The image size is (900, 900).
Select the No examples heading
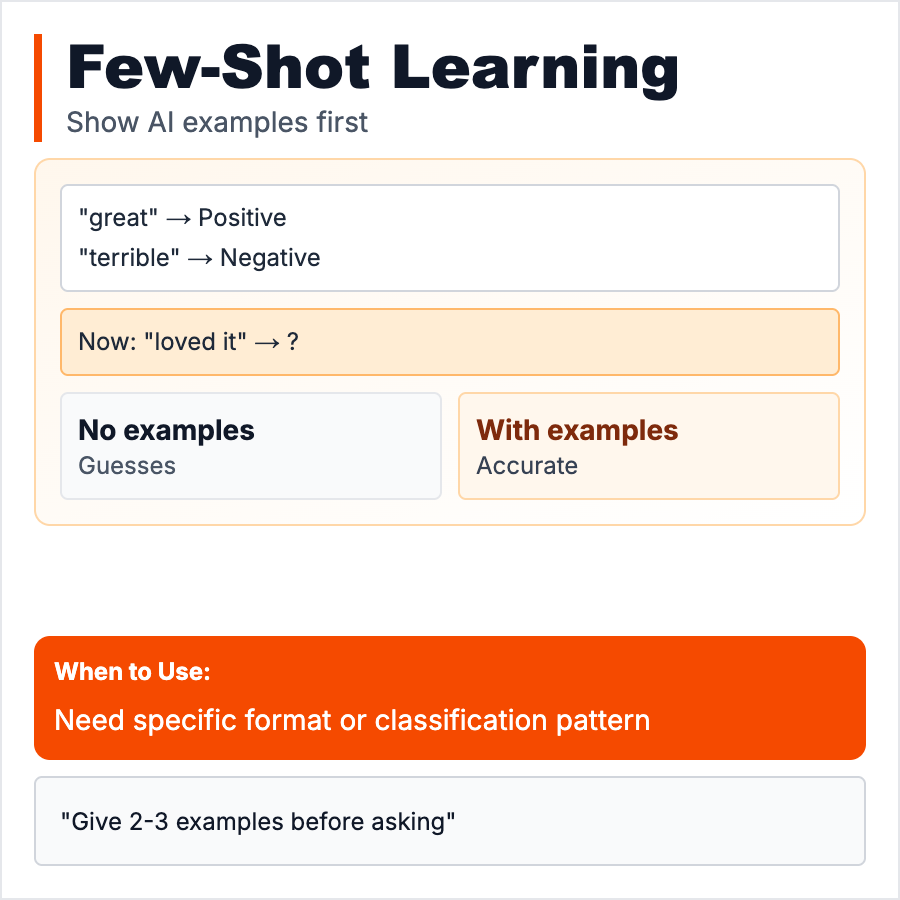166,430
